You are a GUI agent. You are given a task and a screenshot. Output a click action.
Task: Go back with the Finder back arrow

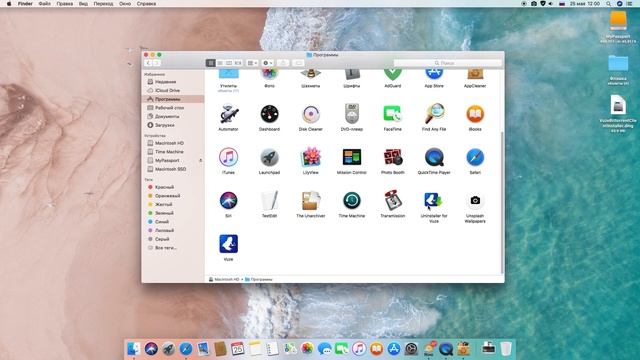tap(148, 63)
